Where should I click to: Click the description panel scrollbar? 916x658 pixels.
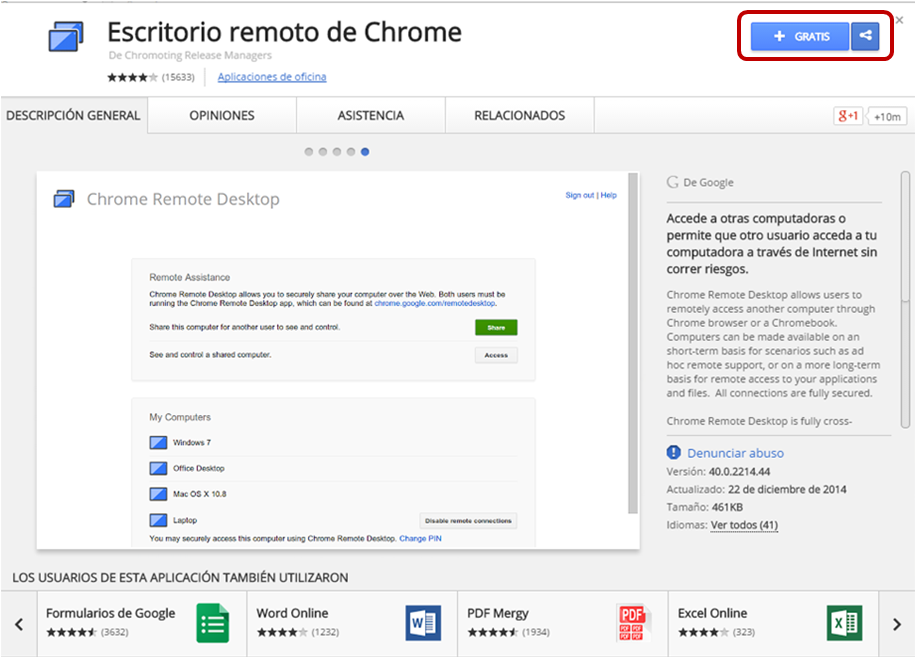pyautogui.click(x=905, y=299)
